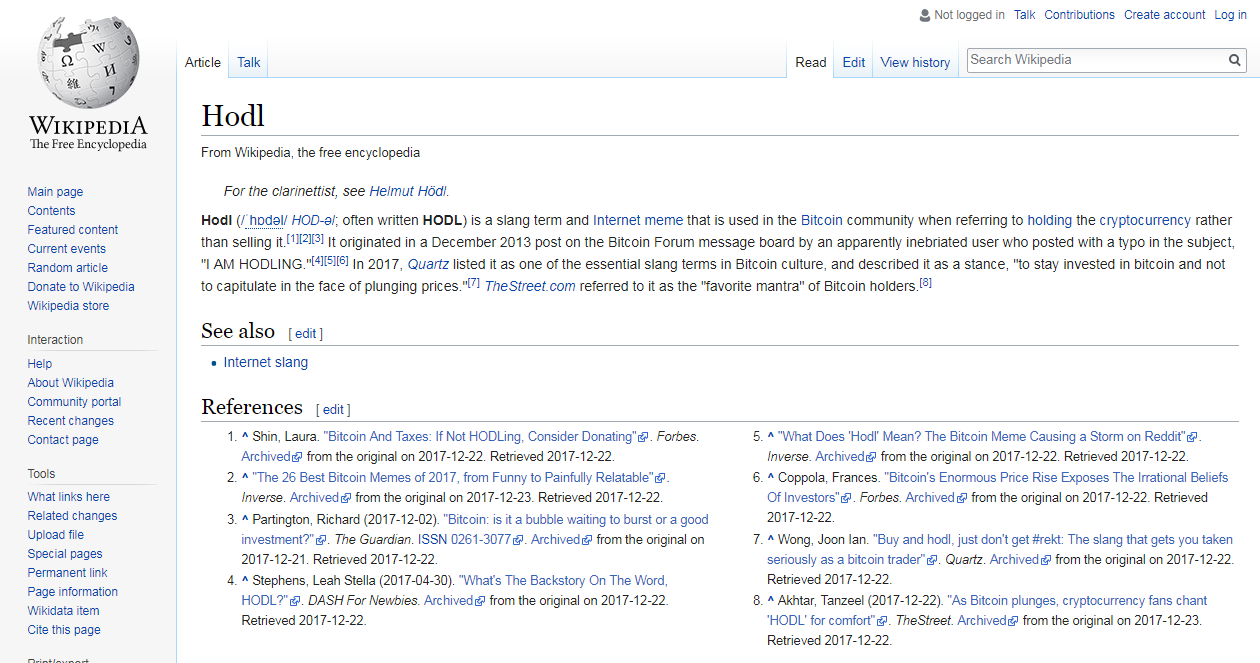Open About Wikipedia

(x=71, y=383)
